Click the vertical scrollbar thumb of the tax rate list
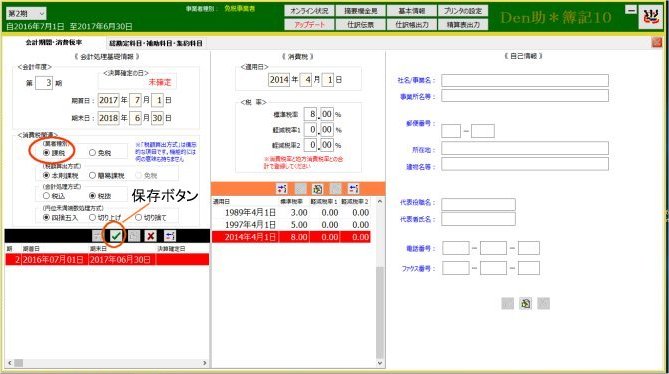The width and height of the screenshot is (669, 374). pyautogui.click(x=380, y=313)
